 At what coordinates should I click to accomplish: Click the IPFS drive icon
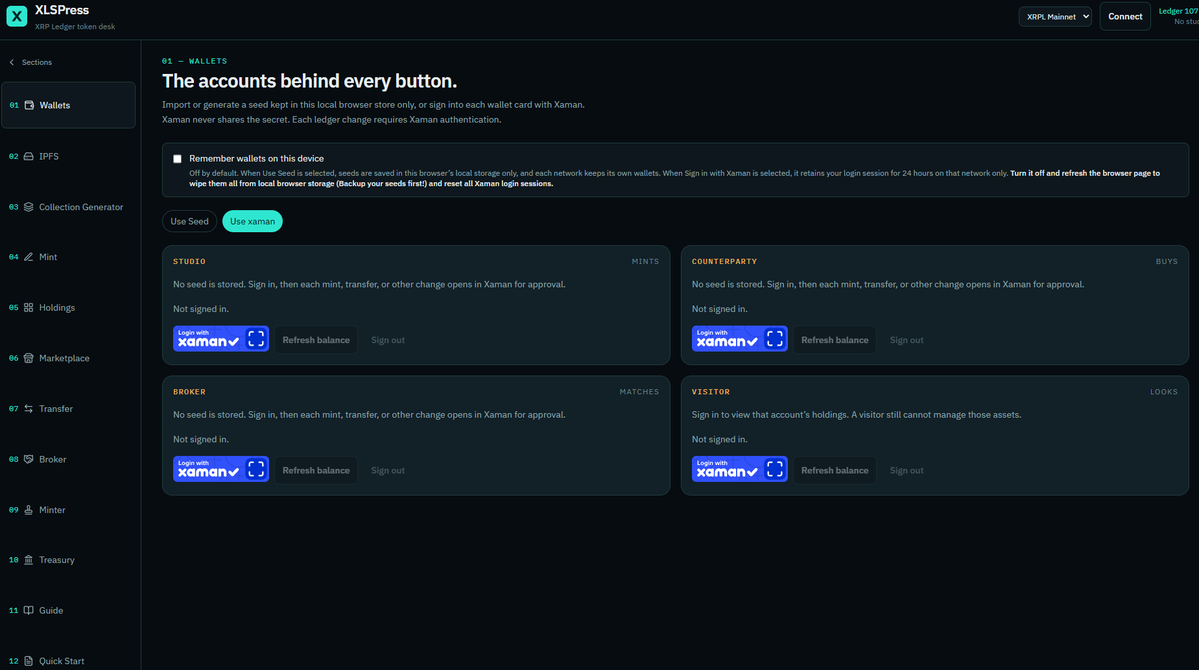pyautogui.click(x=28, y=156)
